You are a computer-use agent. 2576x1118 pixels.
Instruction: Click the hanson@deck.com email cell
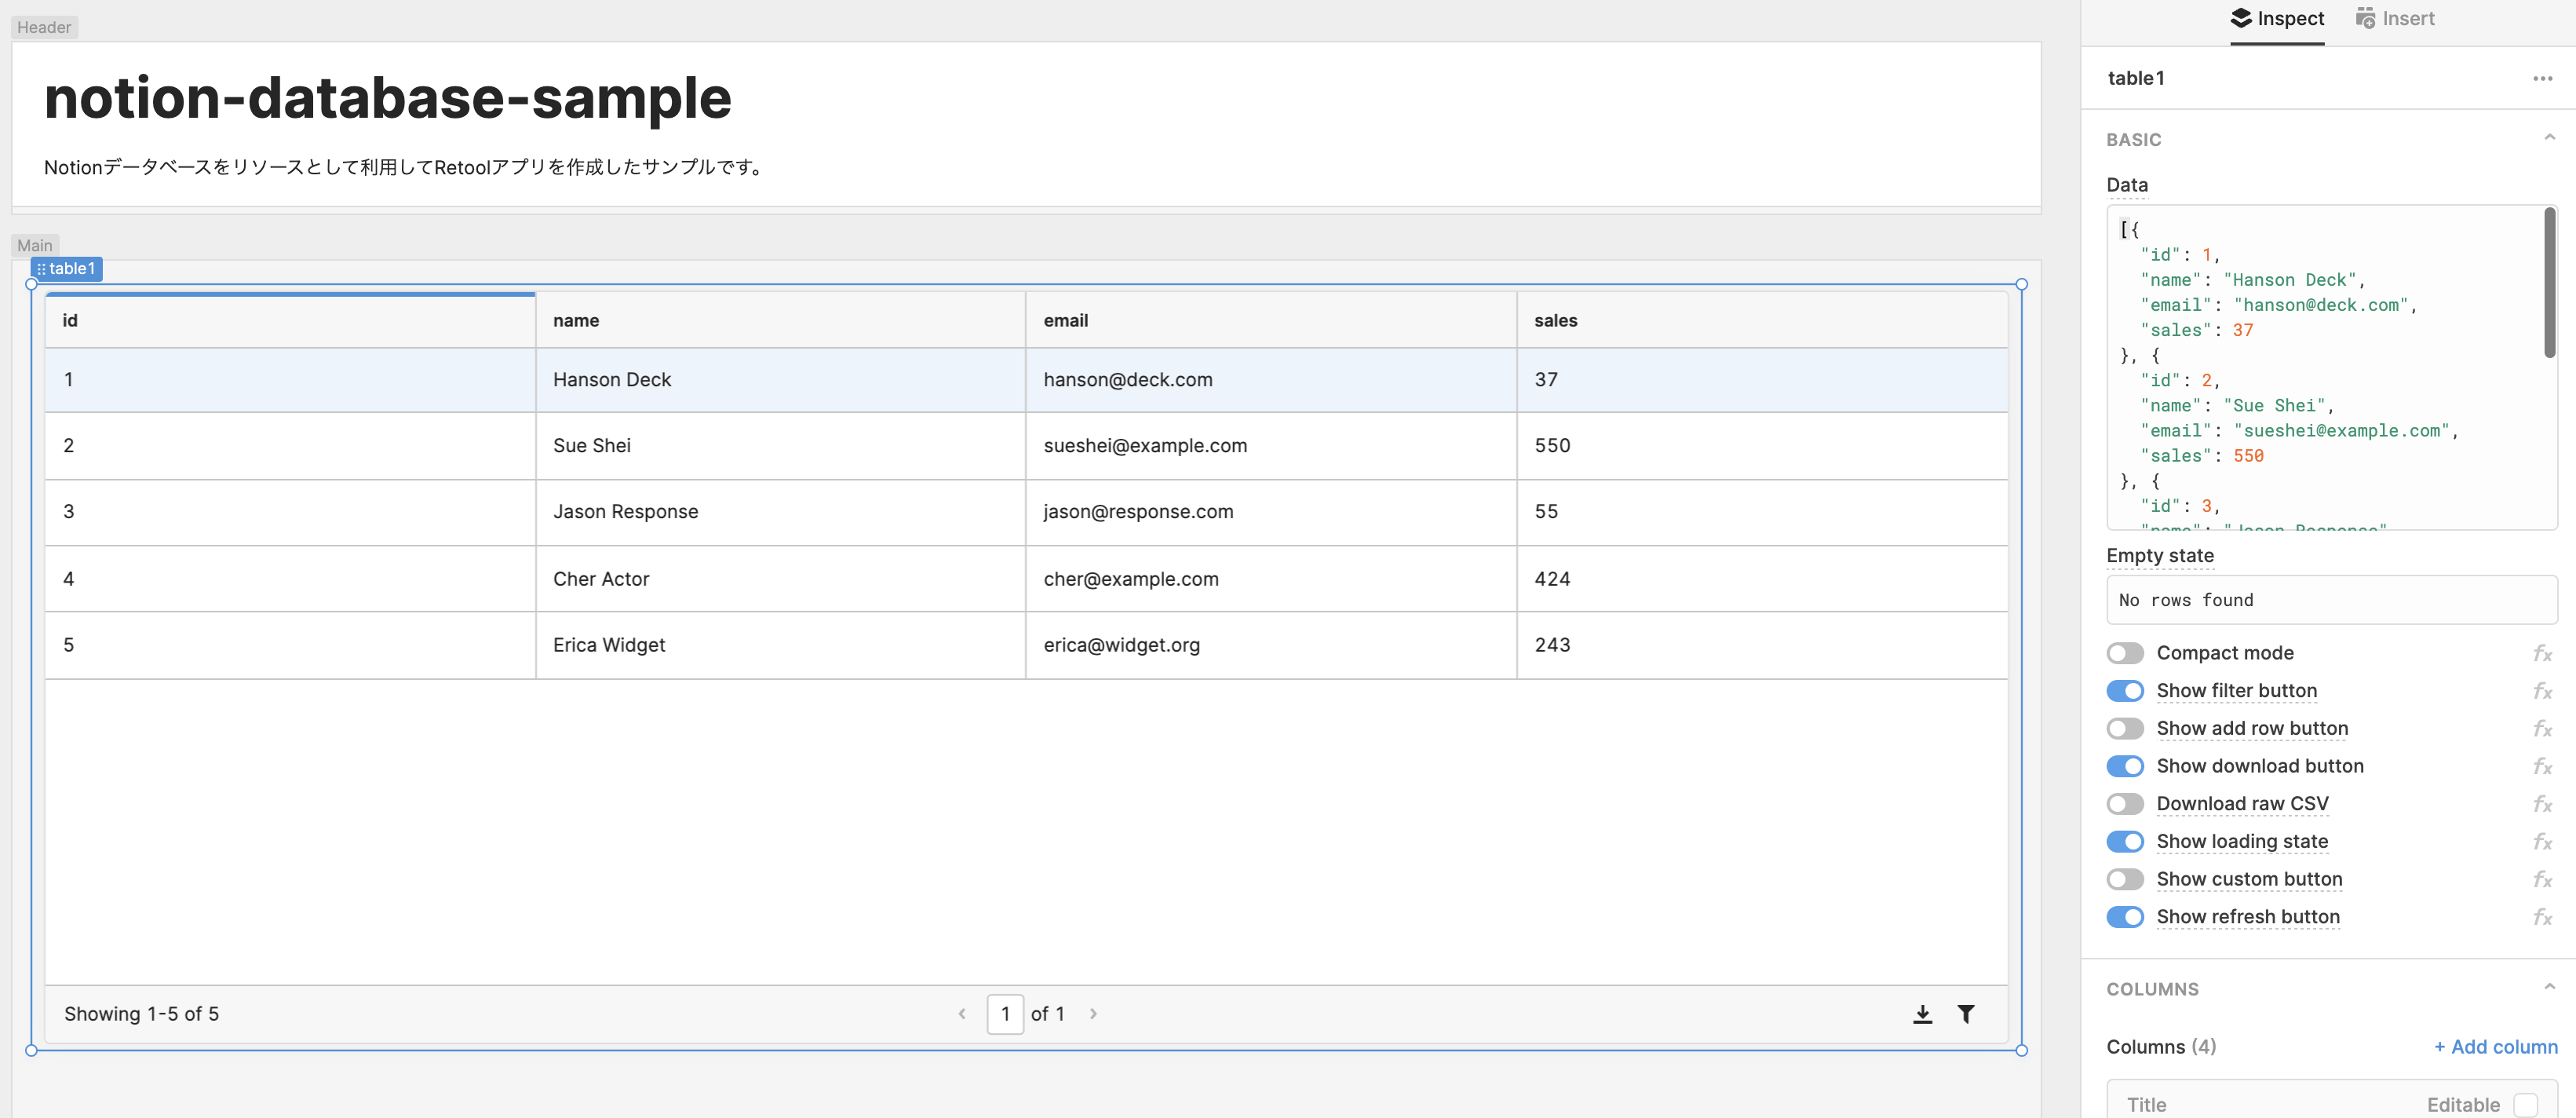(x=1271, y=380)
